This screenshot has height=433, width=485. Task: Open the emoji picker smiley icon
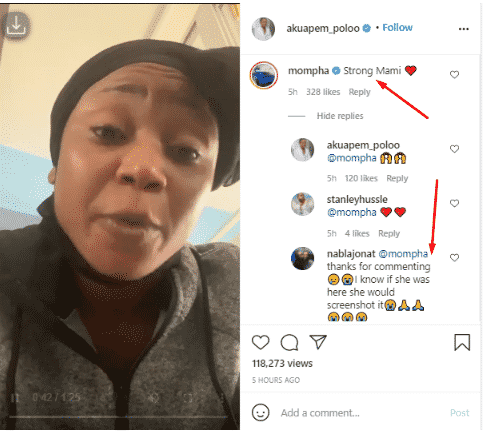coord(261,413)
